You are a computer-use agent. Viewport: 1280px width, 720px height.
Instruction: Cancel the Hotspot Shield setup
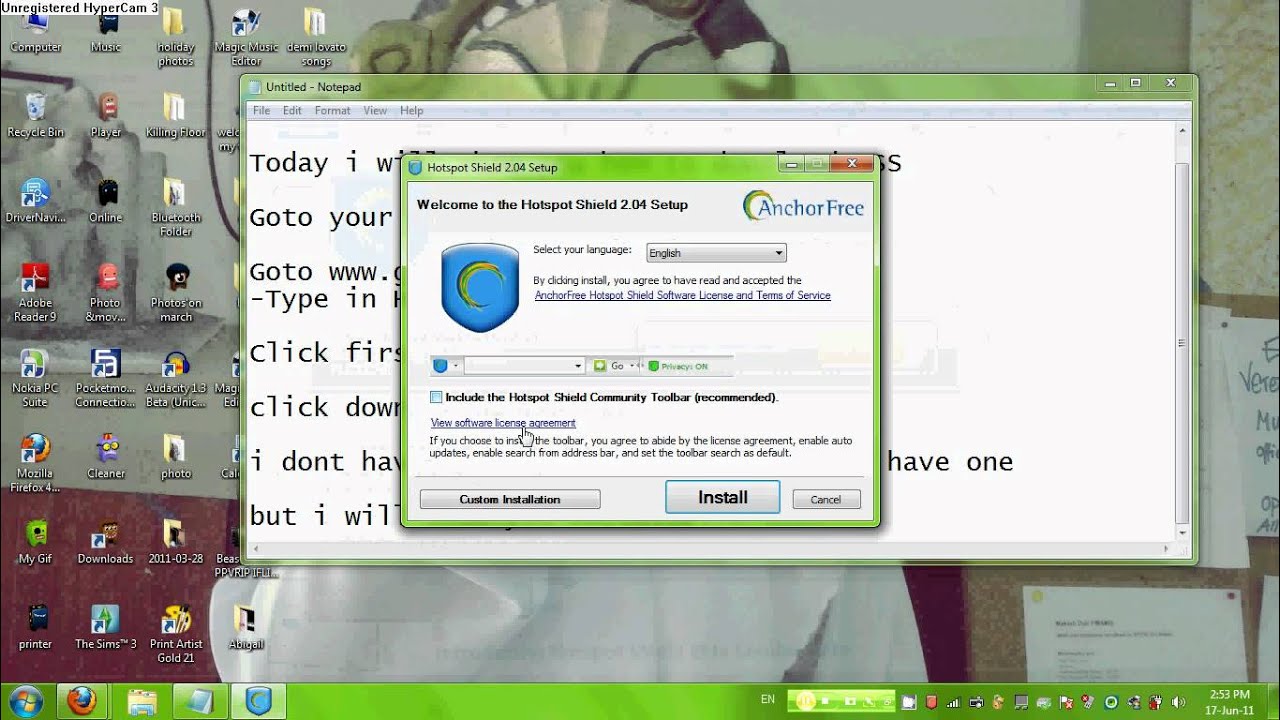(826, 499)
